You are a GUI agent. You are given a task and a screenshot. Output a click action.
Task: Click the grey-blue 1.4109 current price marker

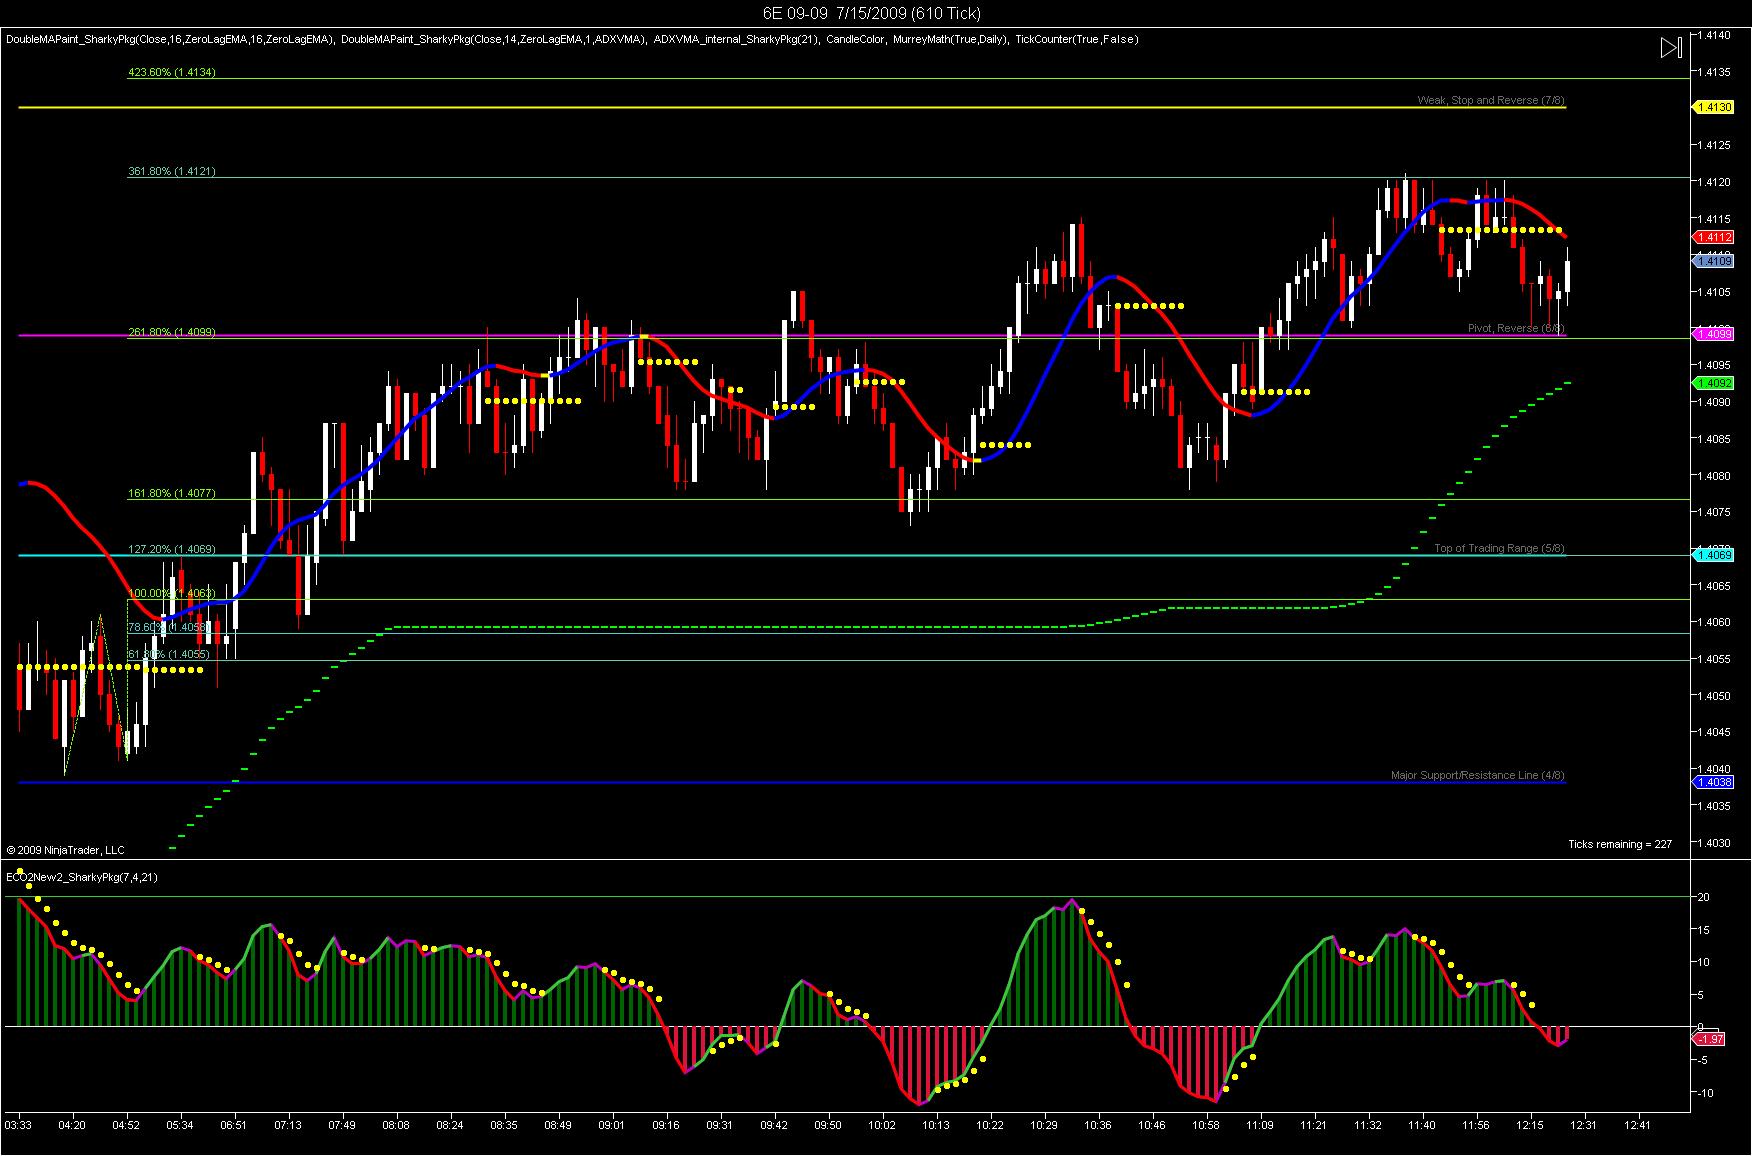pyautogui.click(x=1713, y=261)
